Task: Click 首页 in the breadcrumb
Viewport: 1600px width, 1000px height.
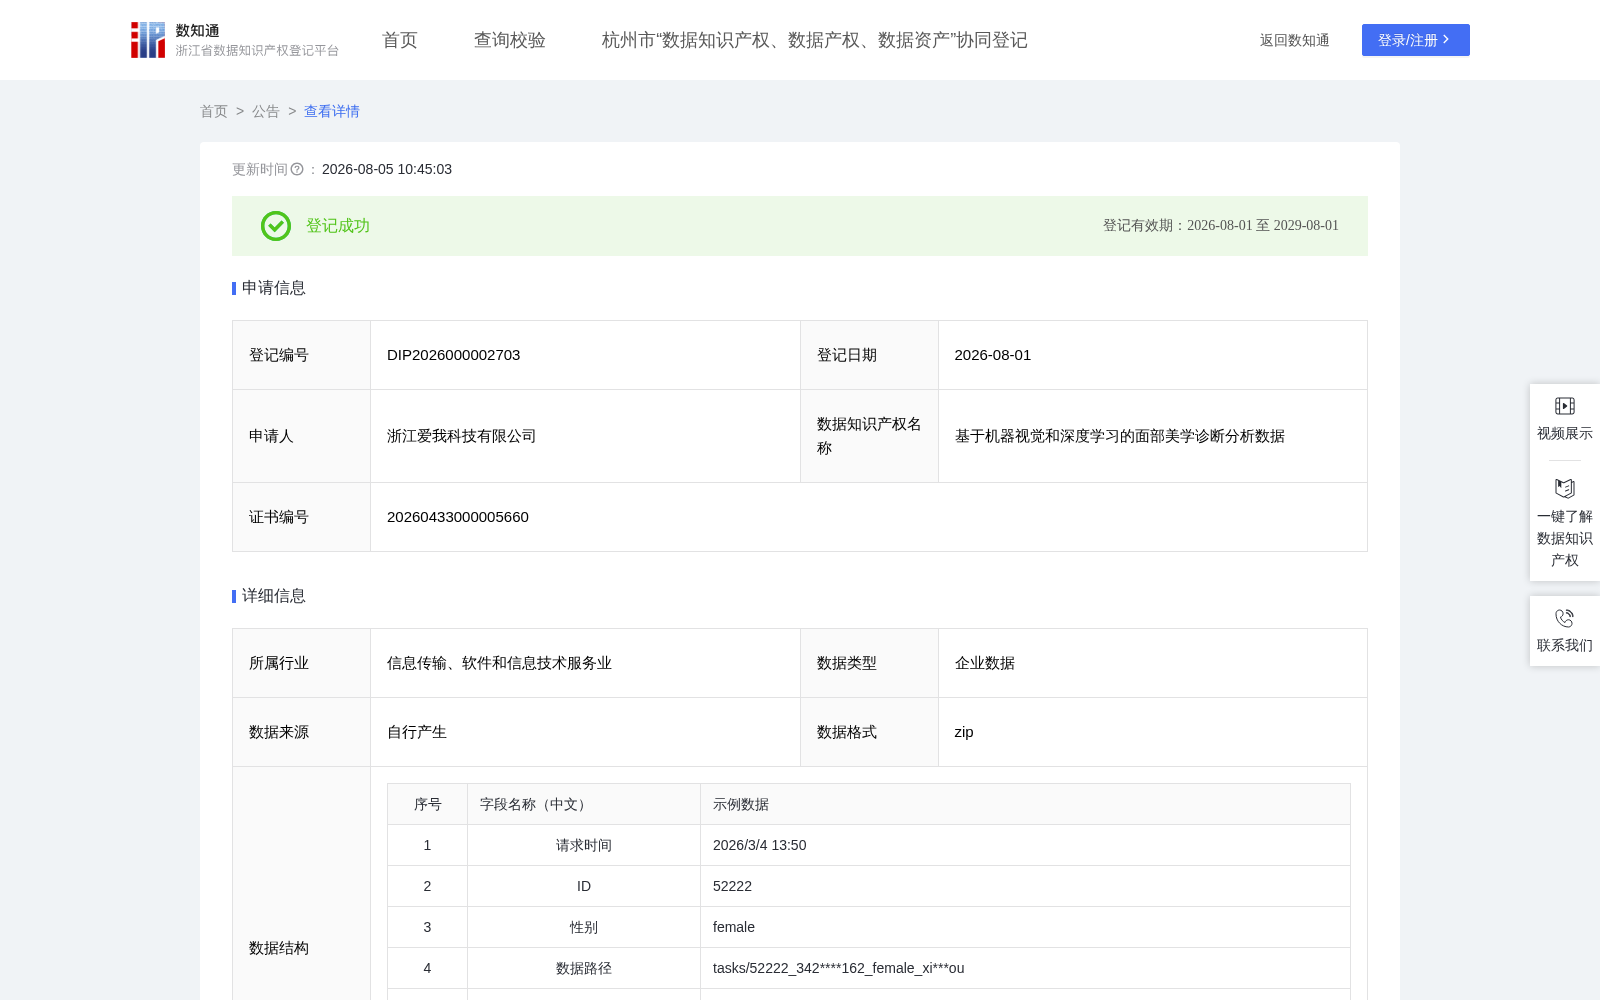Action: 214,111
